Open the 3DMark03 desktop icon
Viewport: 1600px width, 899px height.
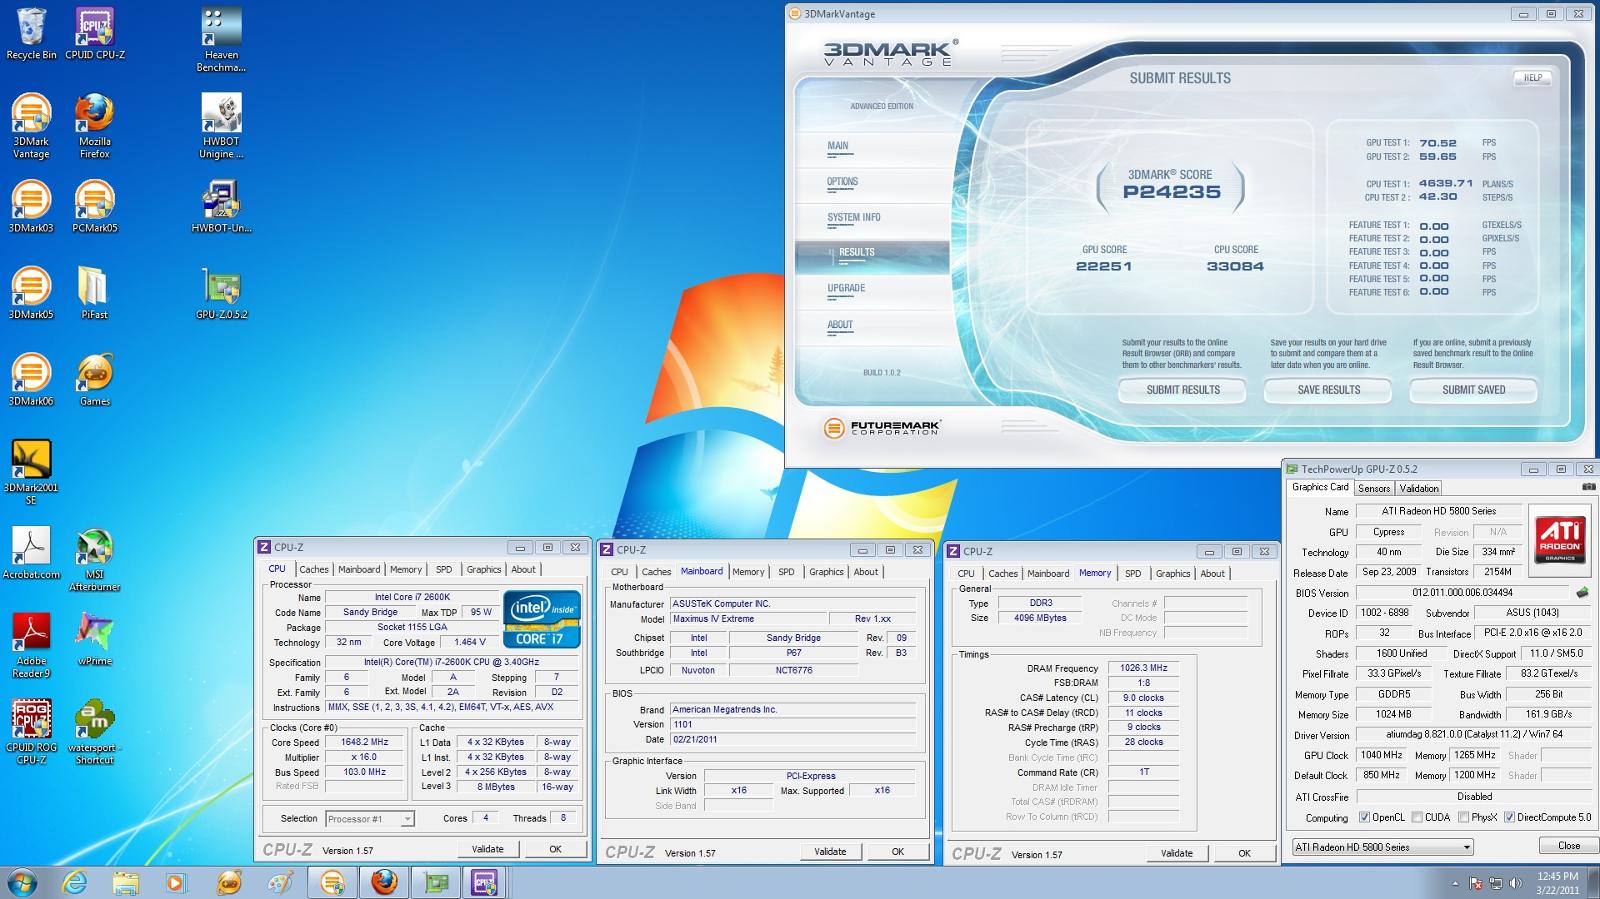(31, 206)
